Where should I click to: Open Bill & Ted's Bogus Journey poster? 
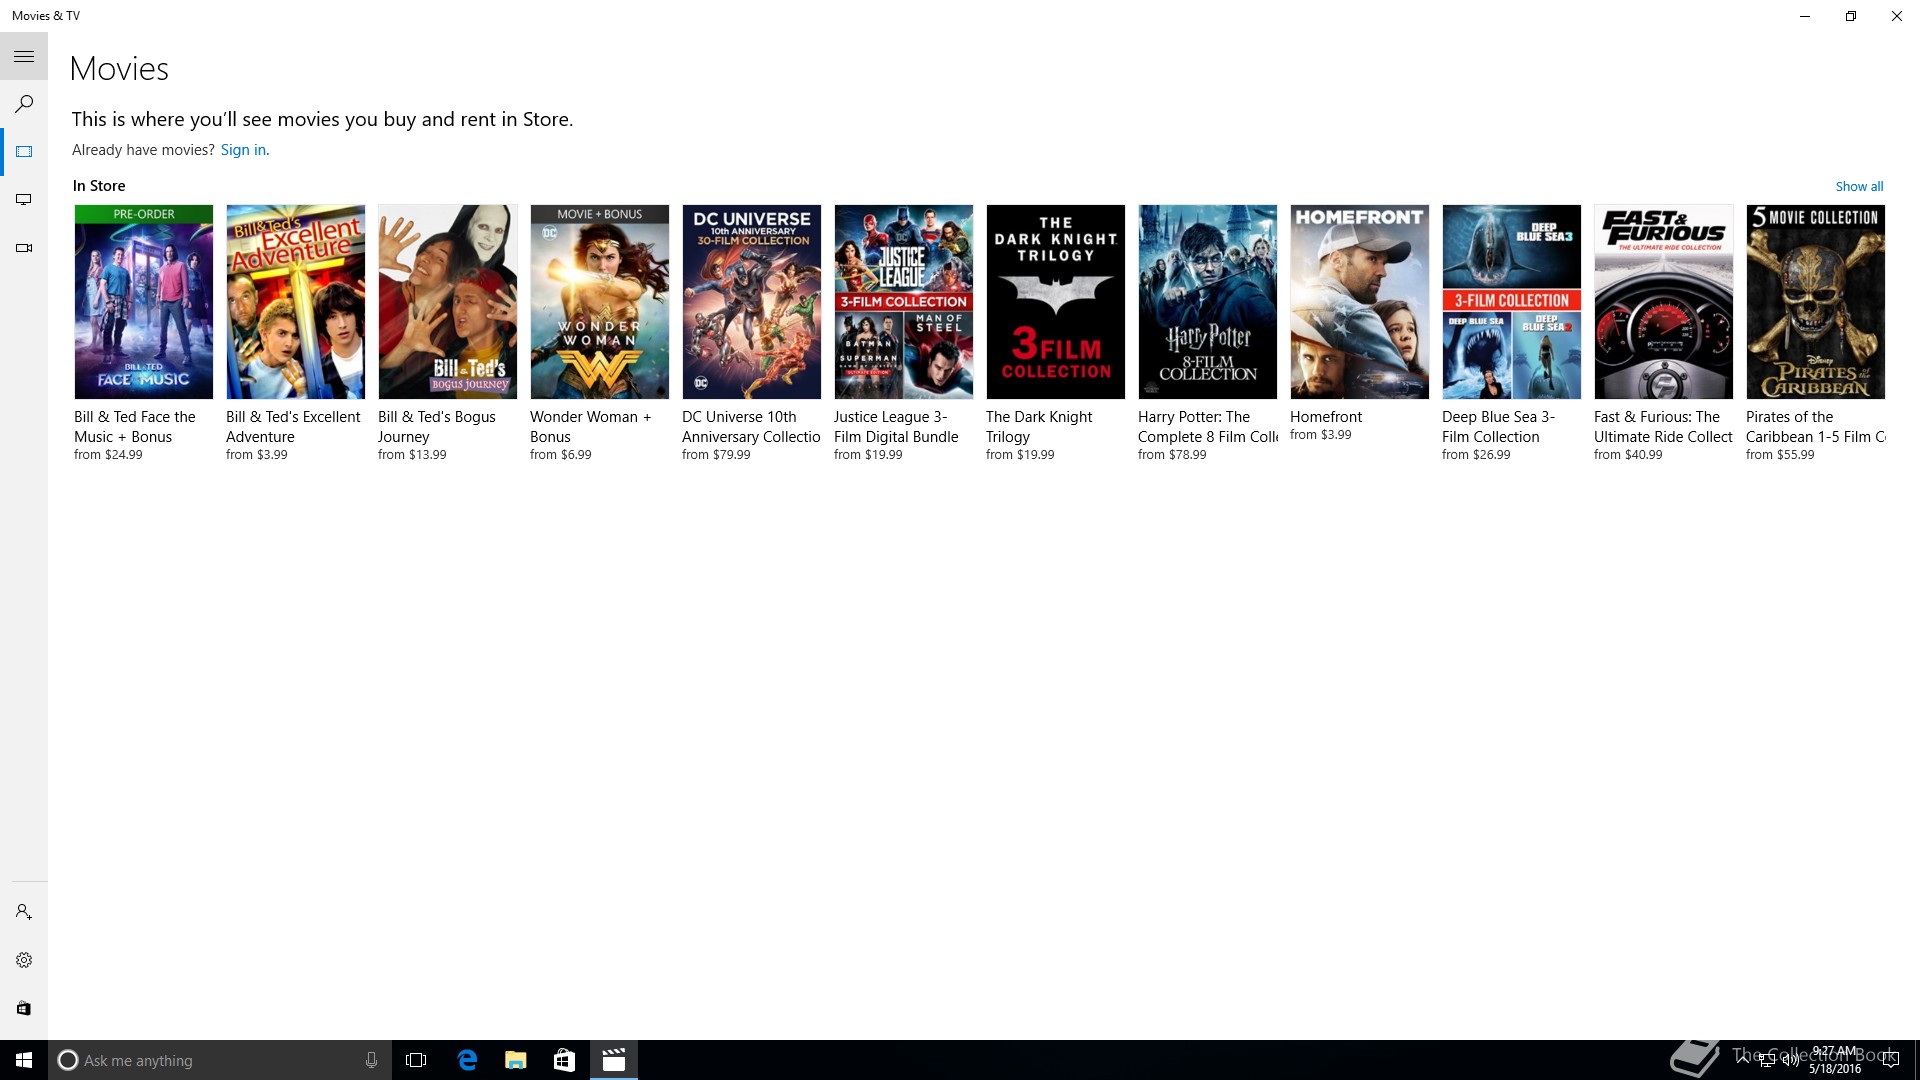(x=448, y=302)
